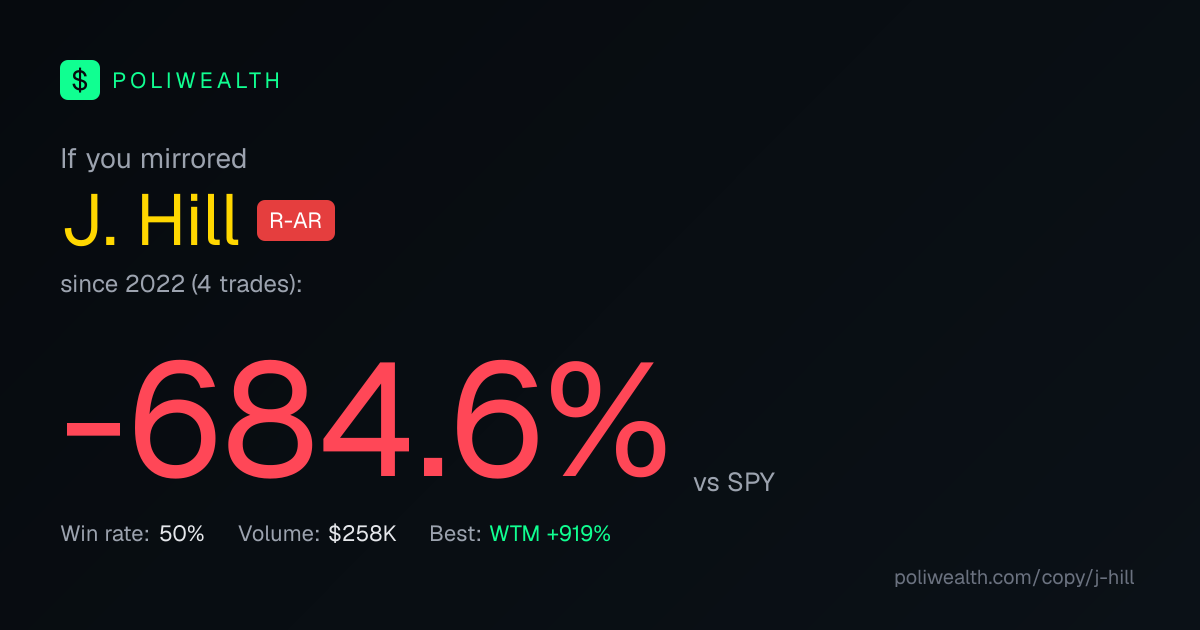This screenshot has width=1200, height=630.
Task: Select the R-AR party badge
Action: coord(296,221)
